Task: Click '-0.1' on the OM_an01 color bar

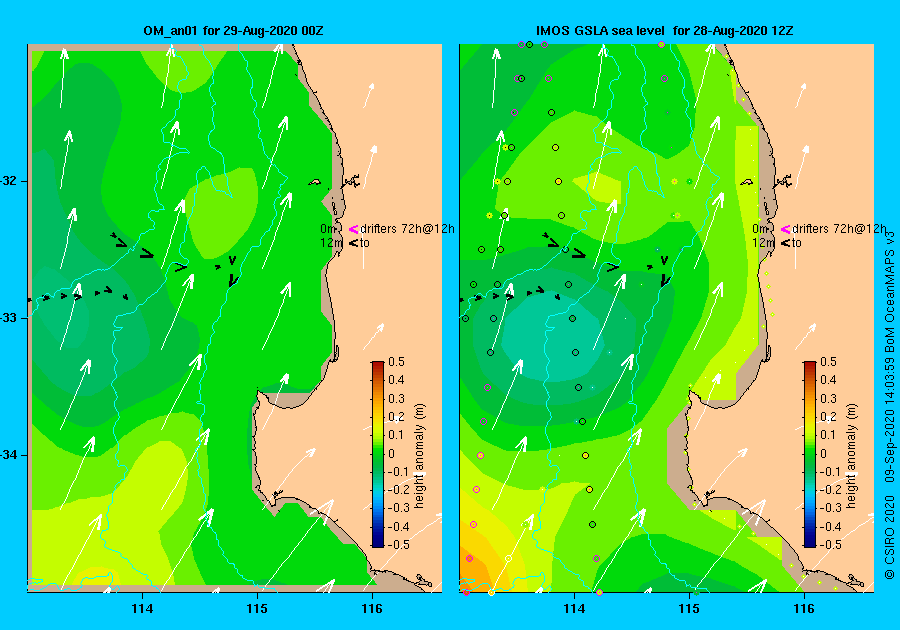Action: [x=397, y=472]
